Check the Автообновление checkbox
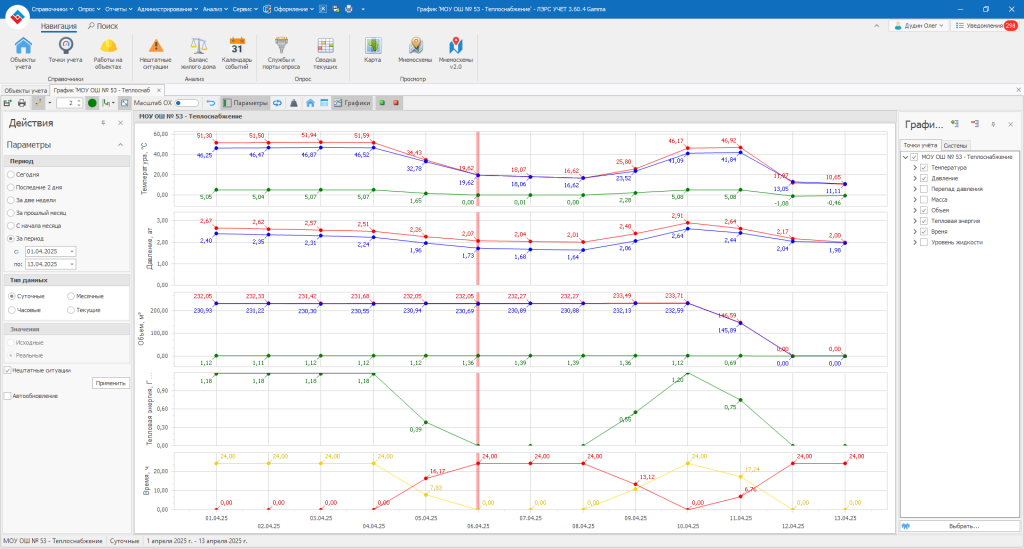Screen dimensions: 1024x549 (8, 395)
